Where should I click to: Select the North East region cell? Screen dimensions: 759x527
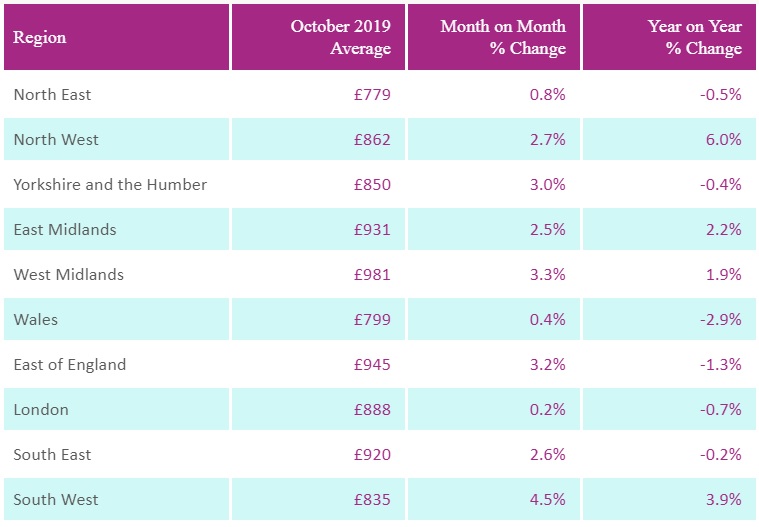coord(52,95)
